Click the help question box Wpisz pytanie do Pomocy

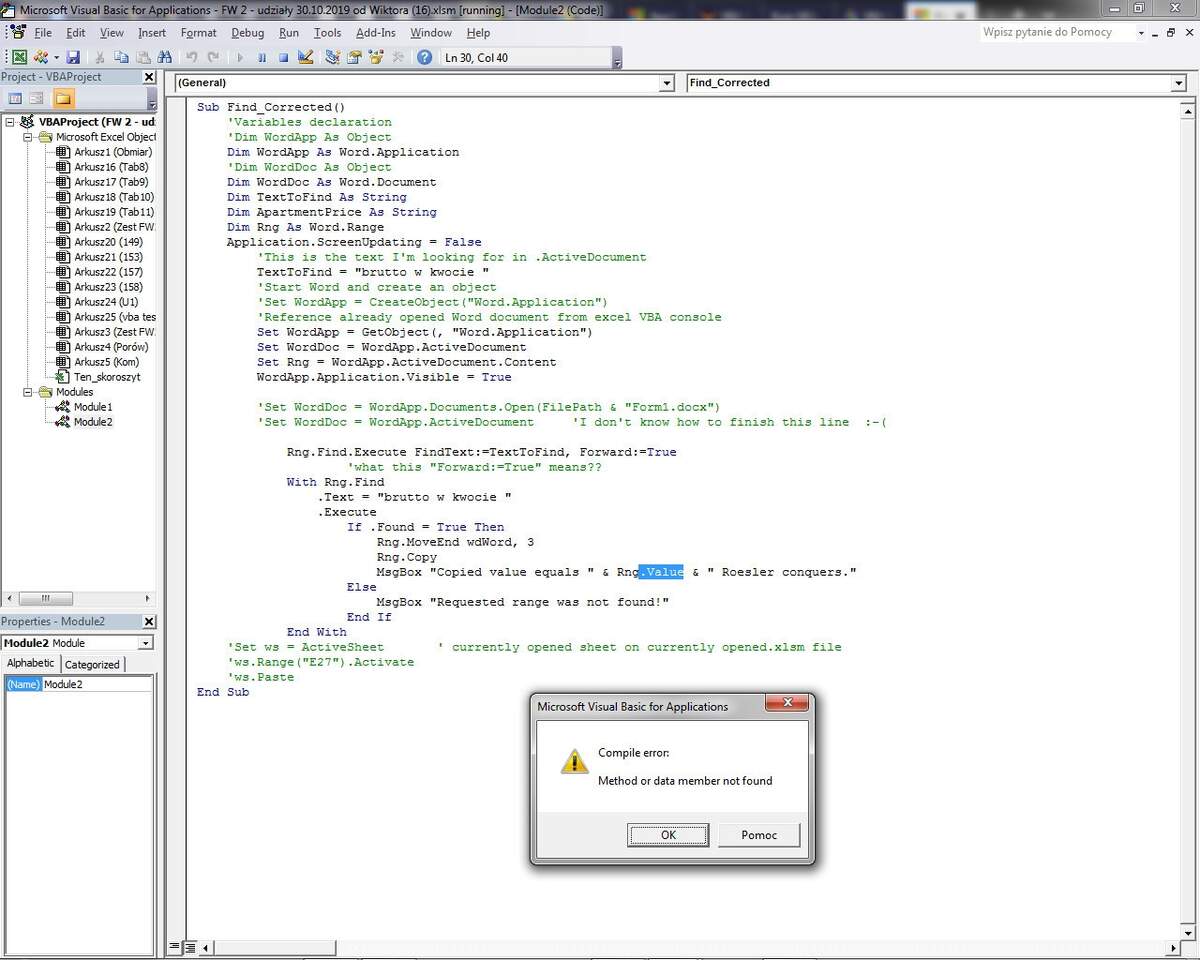point(1056,32)
